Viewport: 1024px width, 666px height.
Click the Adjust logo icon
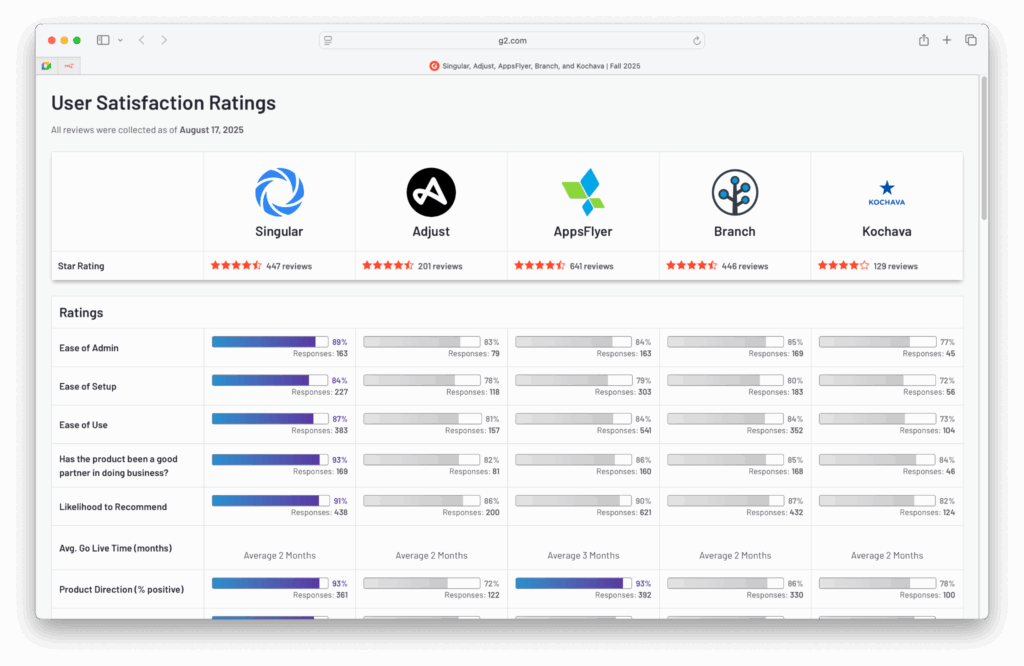(x=431, y=192)
